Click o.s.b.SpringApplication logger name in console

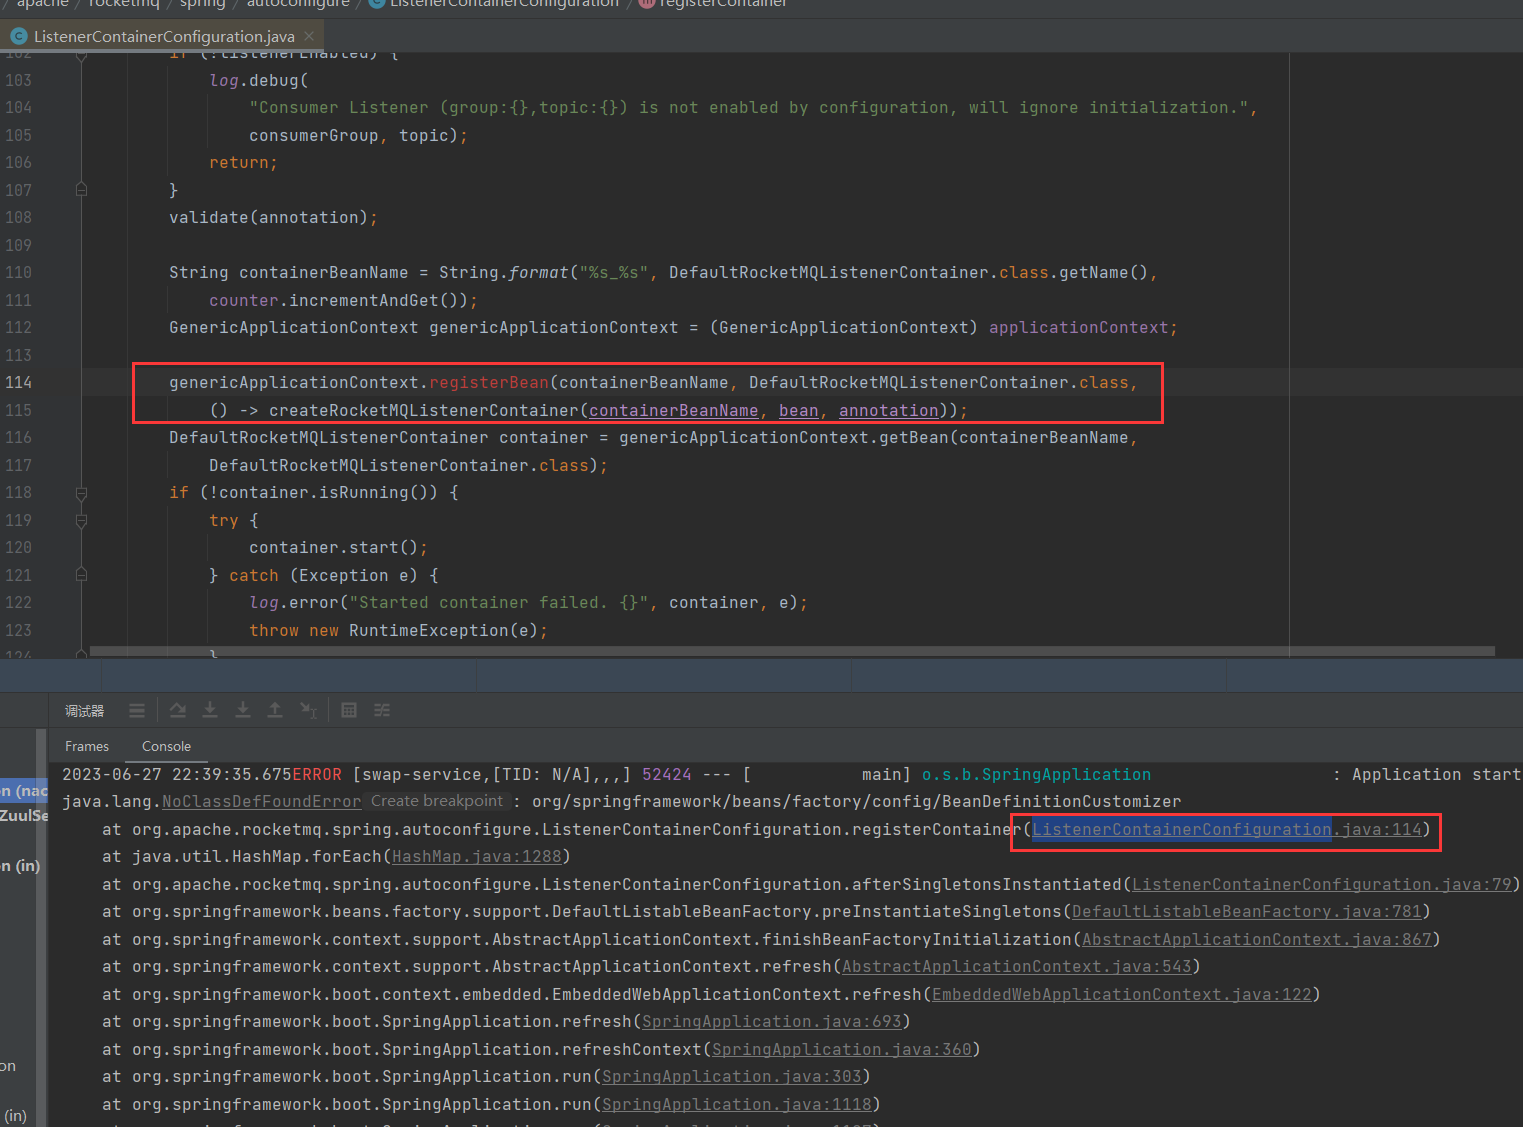point(1037,775)
